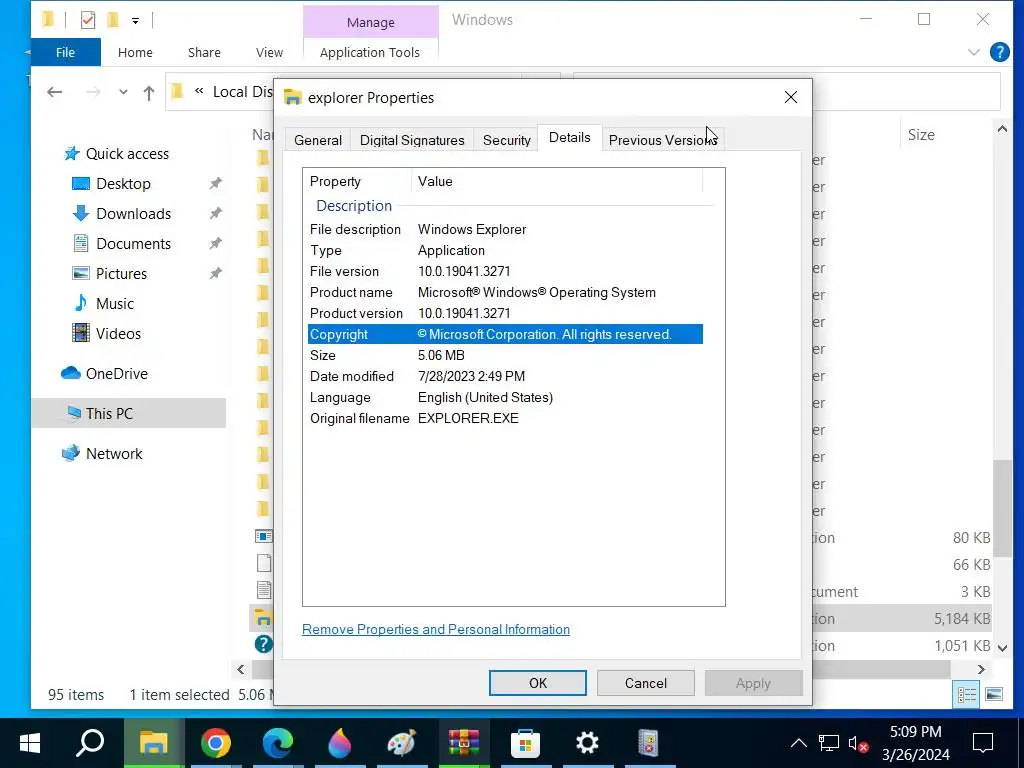Open the File menu tab
The width and height of the screenshot is (1024, 768).
pyautogui.click(x=65, y=52)
